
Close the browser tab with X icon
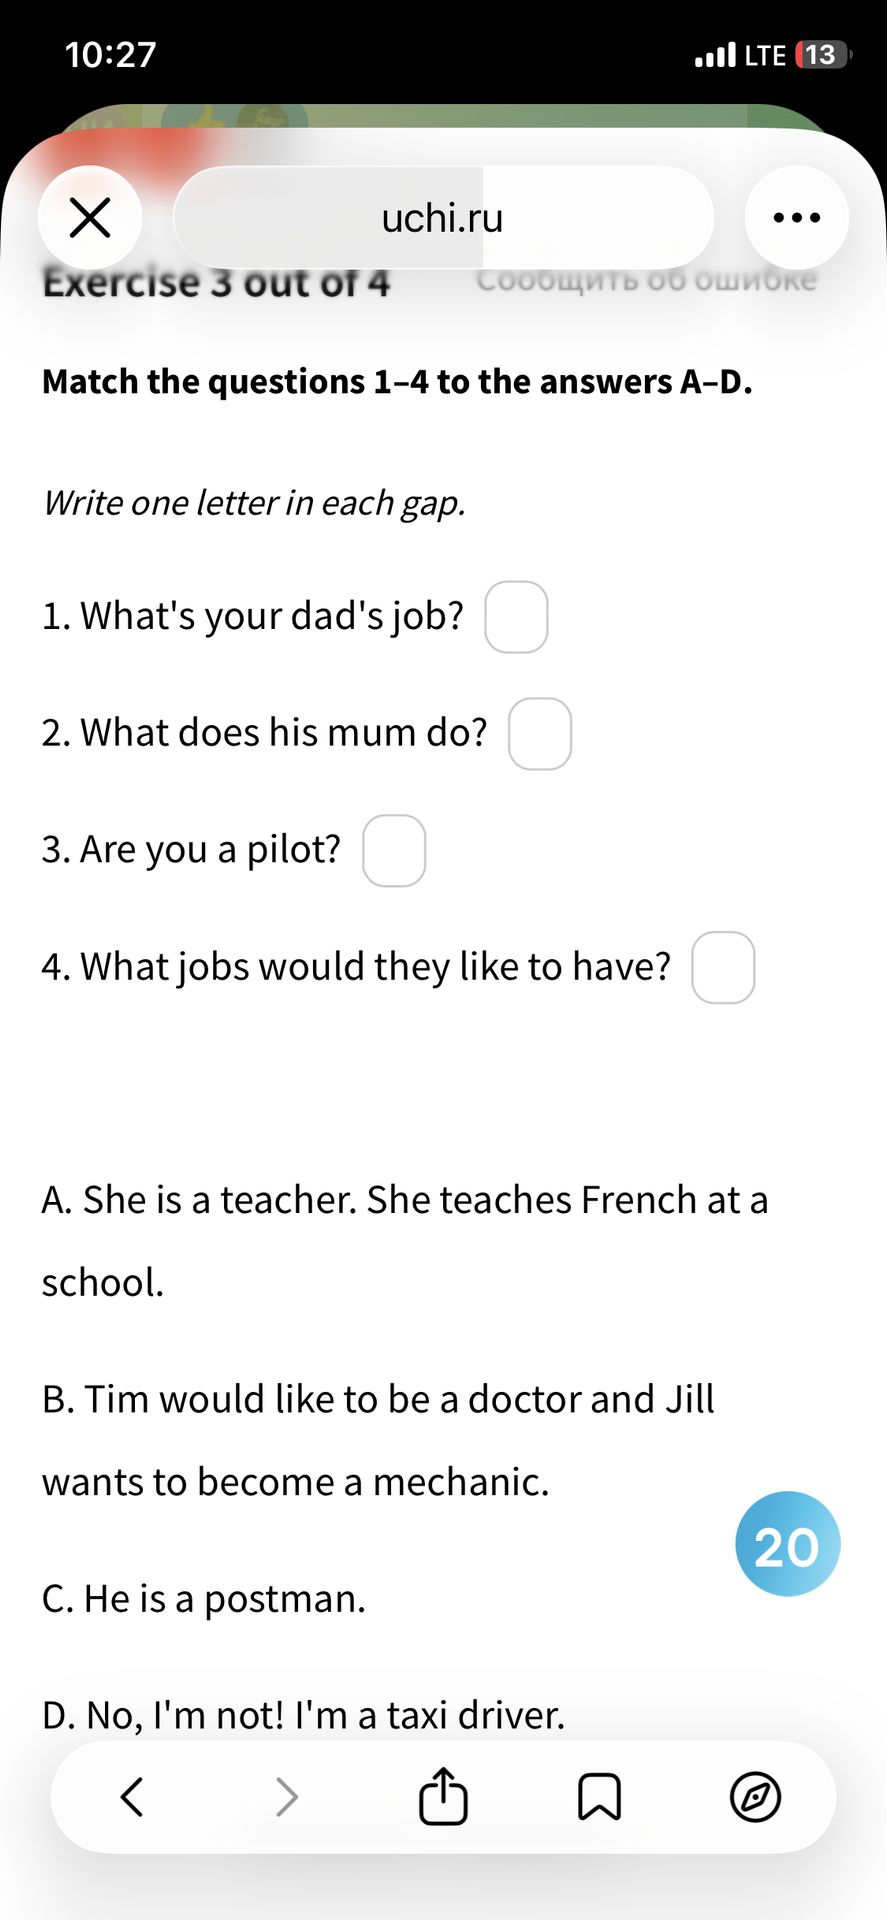pos(90,217)
